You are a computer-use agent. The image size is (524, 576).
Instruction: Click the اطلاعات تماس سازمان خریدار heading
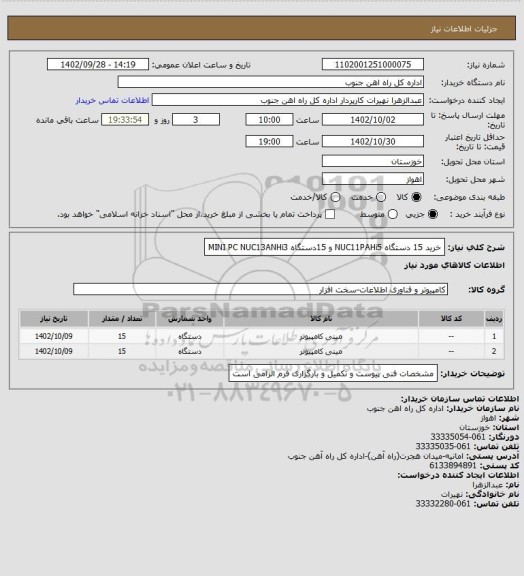coord(460,399)
